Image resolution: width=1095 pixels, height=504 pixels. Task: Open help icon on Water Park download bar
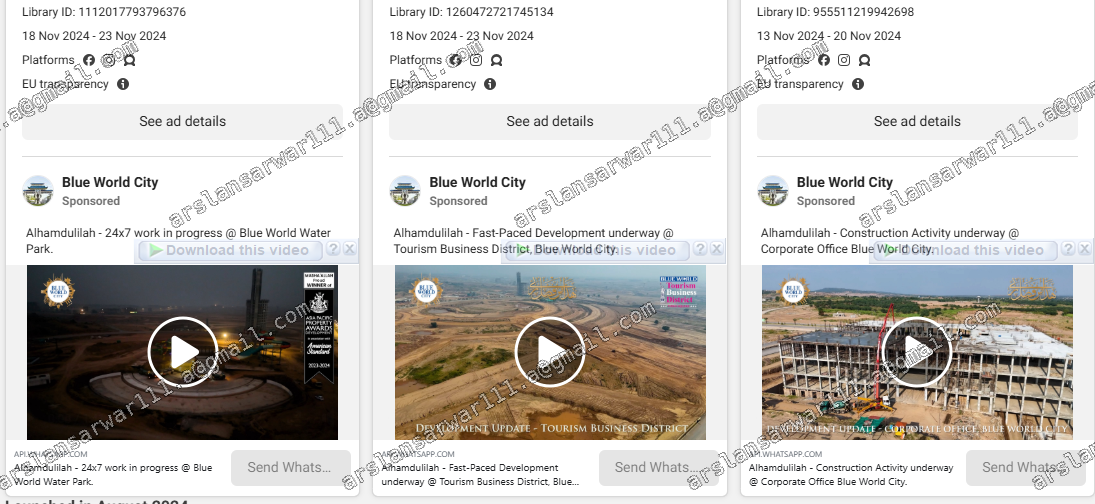point(333,249)
